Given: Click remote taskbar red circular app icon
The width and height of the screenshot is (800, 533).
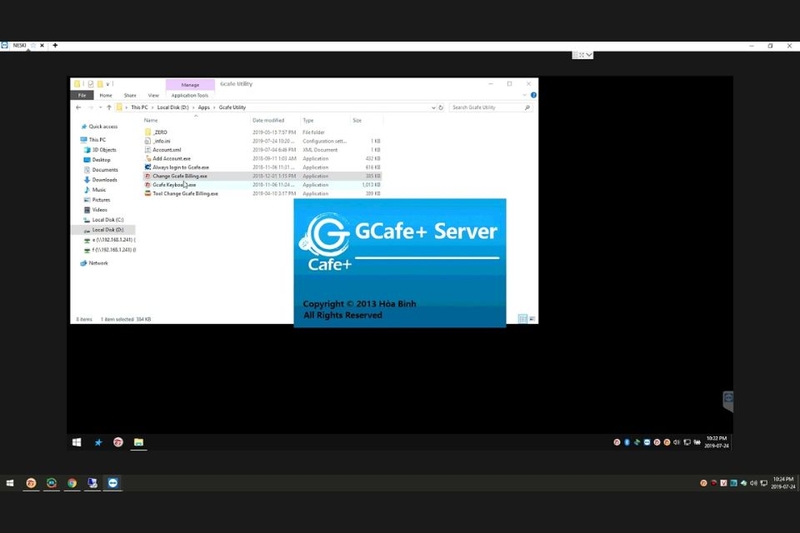Looking at the screenshot, I should (118, 442).
